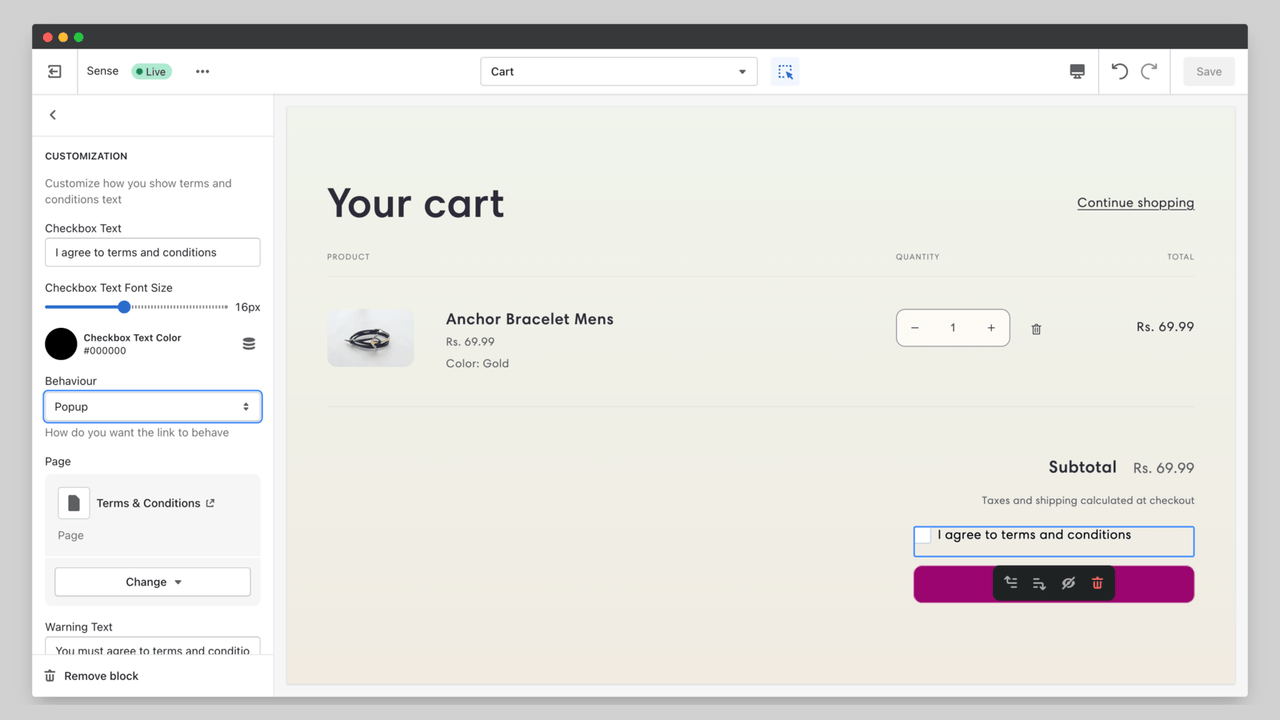Delete block with red trash icon
1280x720 pixels.
coord(1097,583)
